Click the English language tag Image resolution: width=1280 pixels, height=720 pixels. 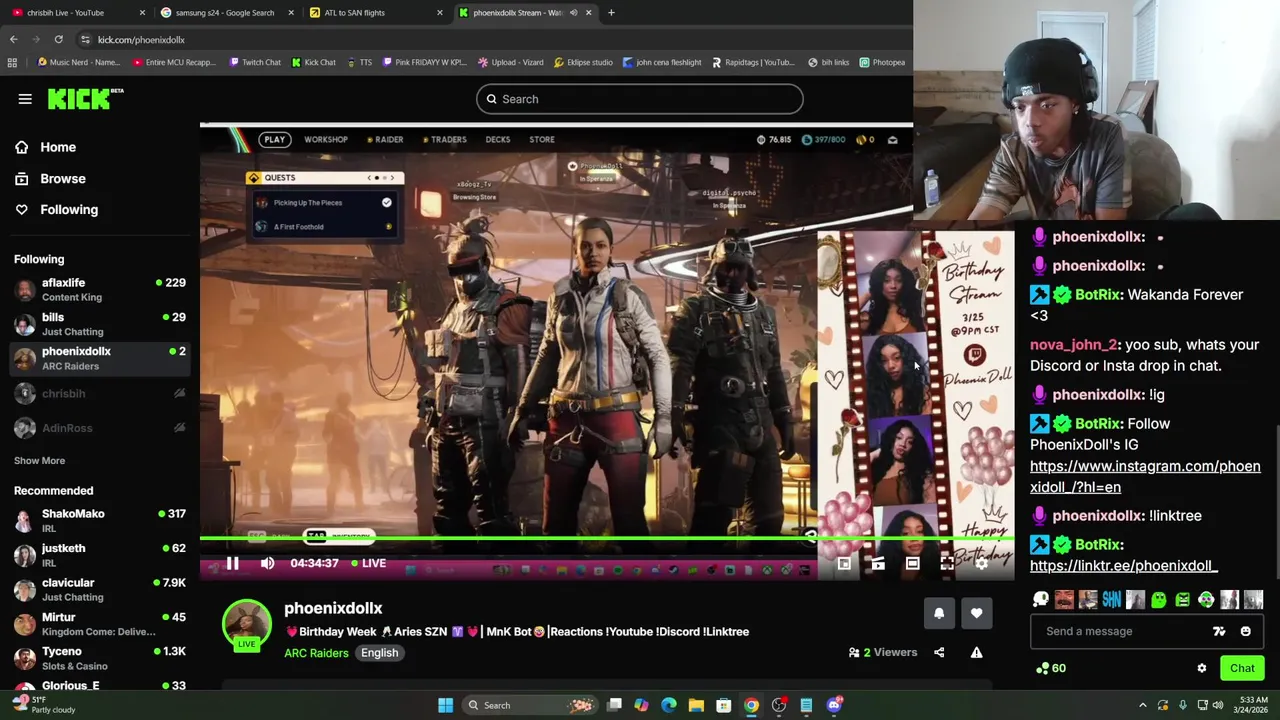pos(379,653)
